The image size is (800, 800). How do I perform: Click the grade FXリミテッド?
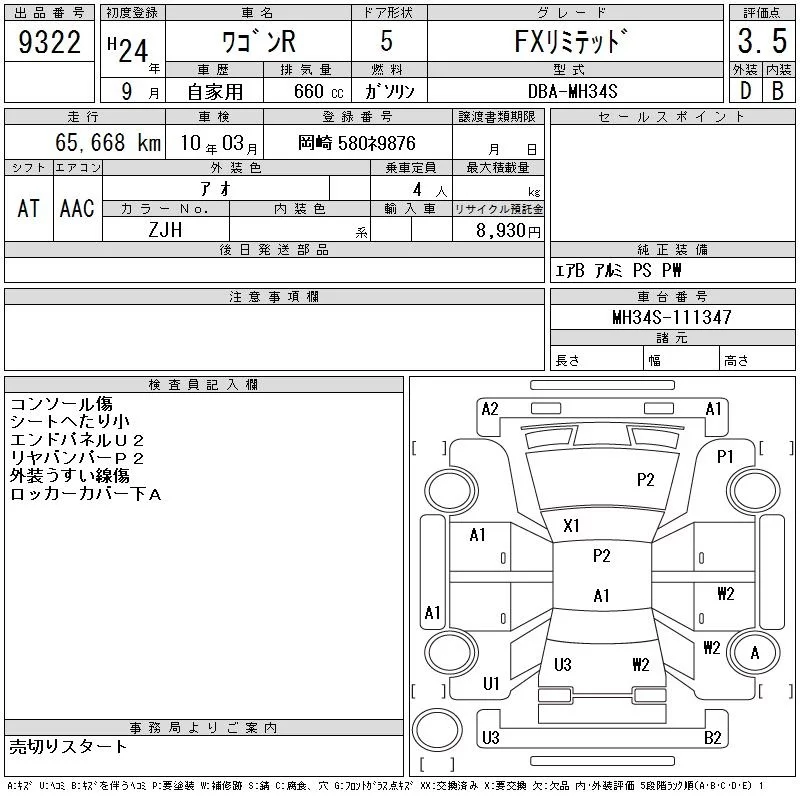pos(571,41)
